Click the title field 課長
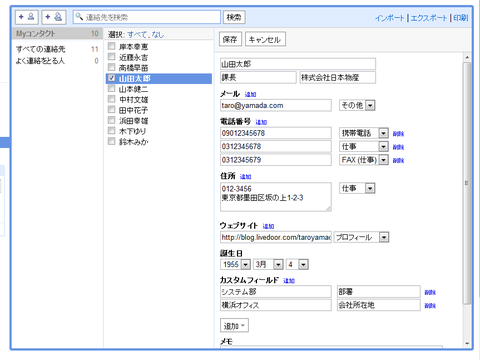 tap(258, 77)
